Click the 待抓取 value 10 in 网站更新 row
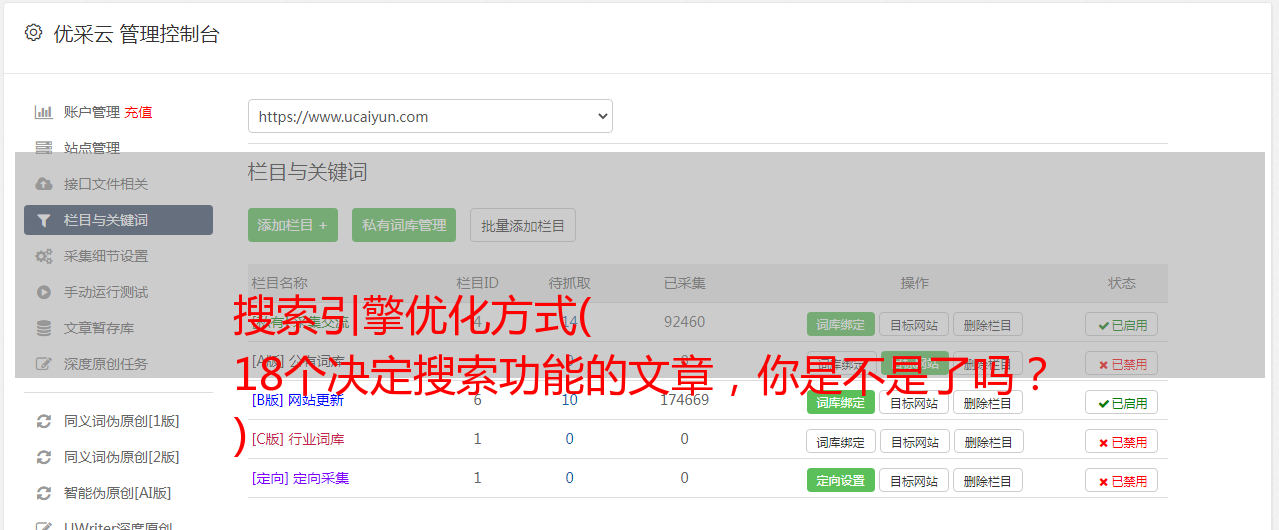 click(569, 400)
